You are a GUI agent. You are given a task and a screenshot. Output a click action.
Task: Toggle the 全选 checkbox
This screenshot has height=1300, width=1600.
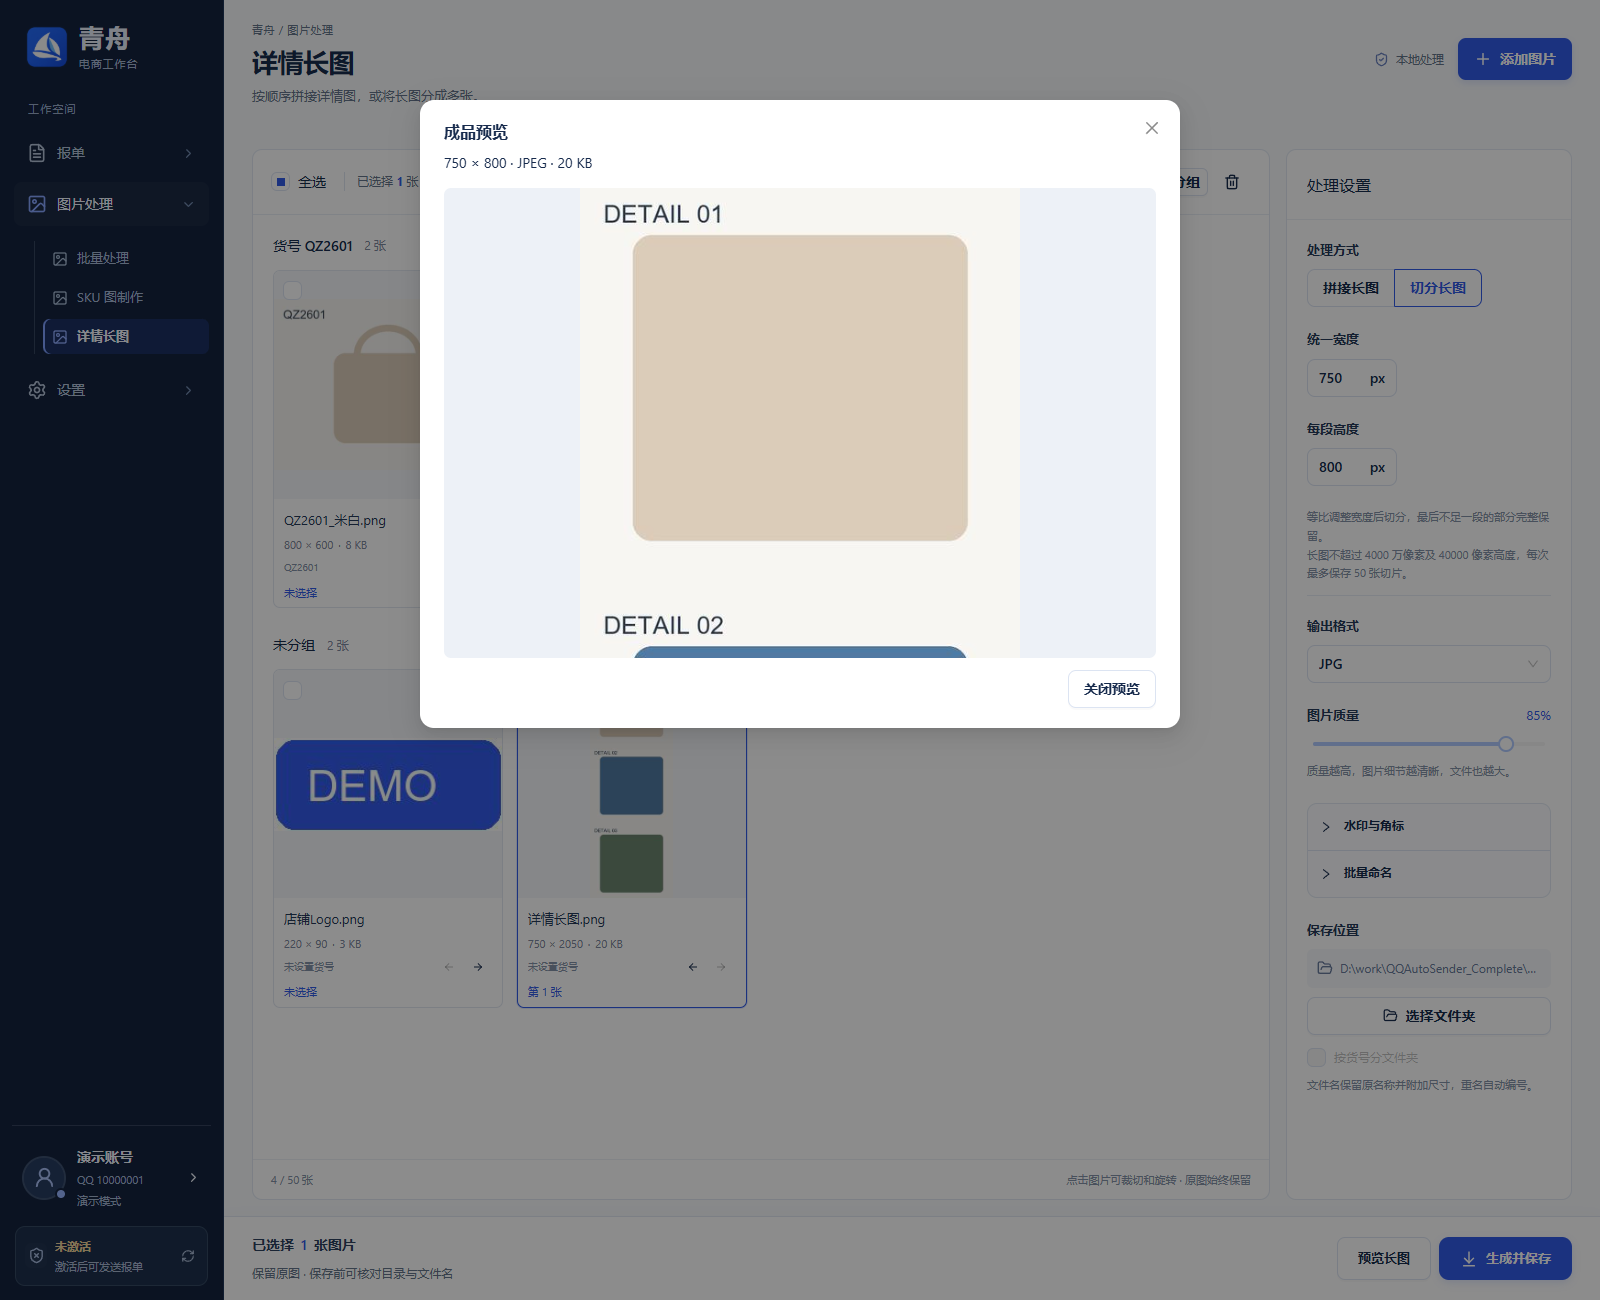click(x=281, y=182)
